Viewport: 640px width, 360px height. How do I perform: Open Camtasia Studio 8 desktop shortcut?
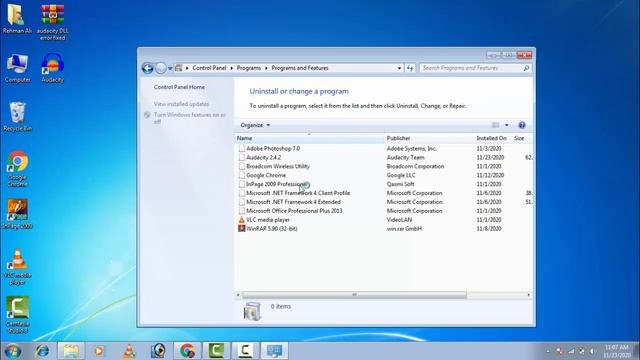pos(17,315)
